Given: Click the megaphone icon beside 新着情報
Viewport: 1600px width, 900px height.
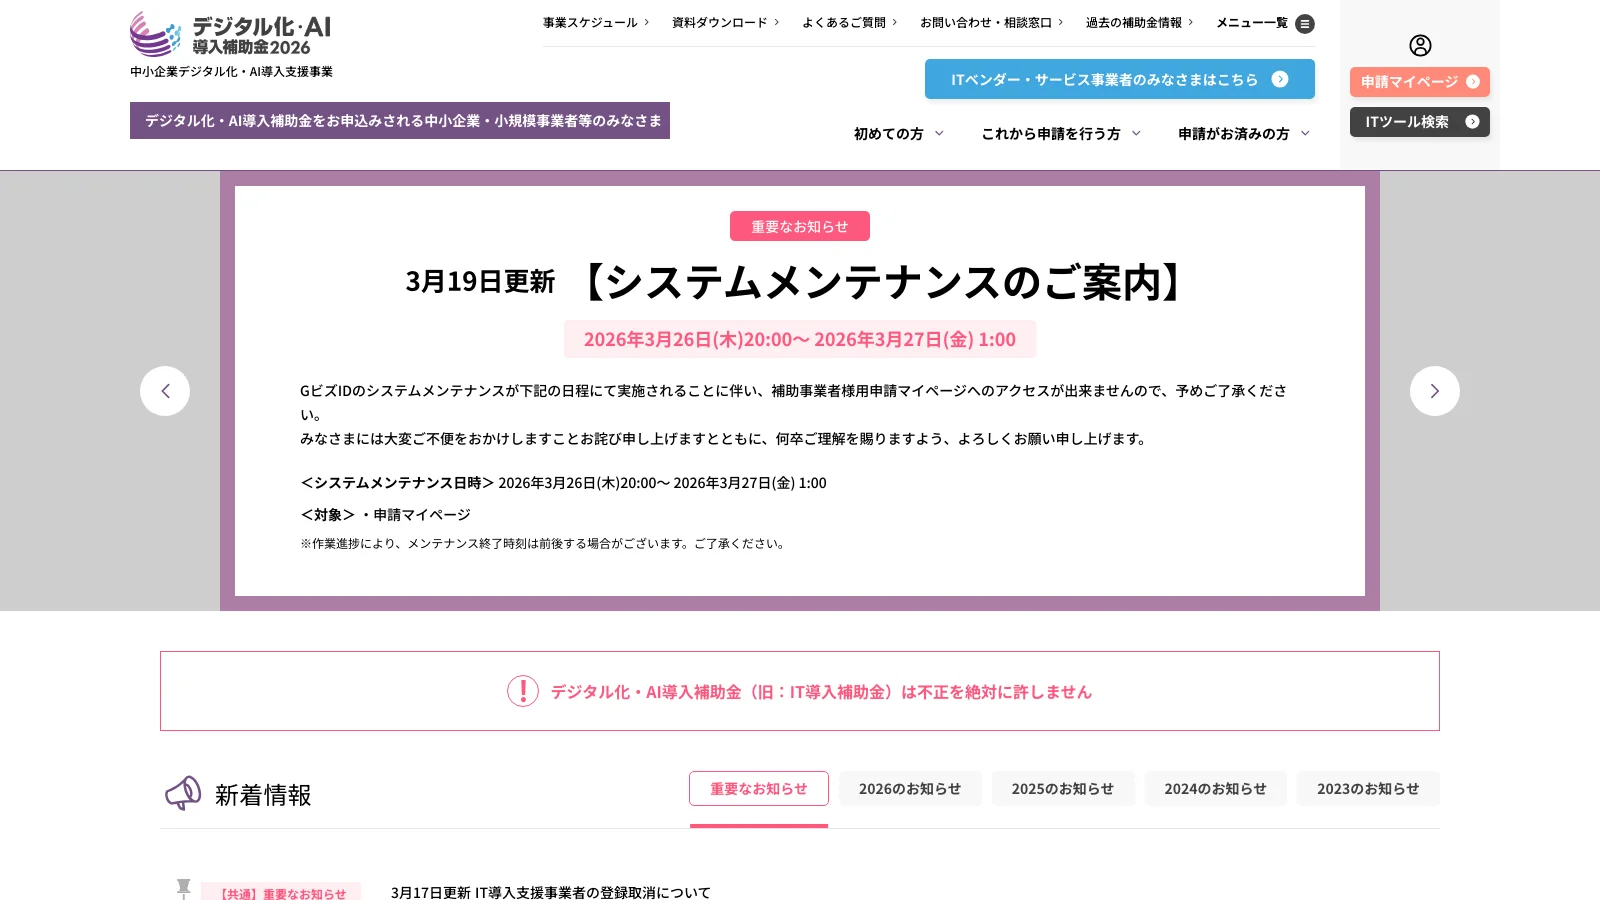Looking at the screenshot, I should pos(182,792).
